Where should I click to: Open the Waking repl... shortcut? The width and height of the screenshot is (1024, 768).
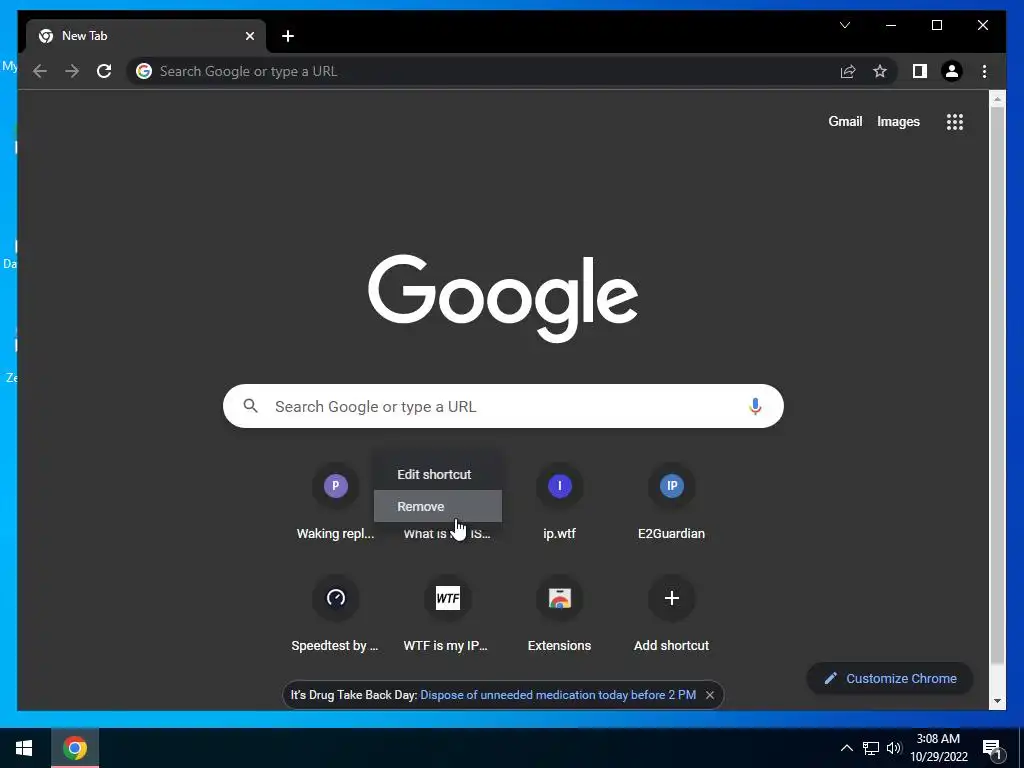point(336,502)
